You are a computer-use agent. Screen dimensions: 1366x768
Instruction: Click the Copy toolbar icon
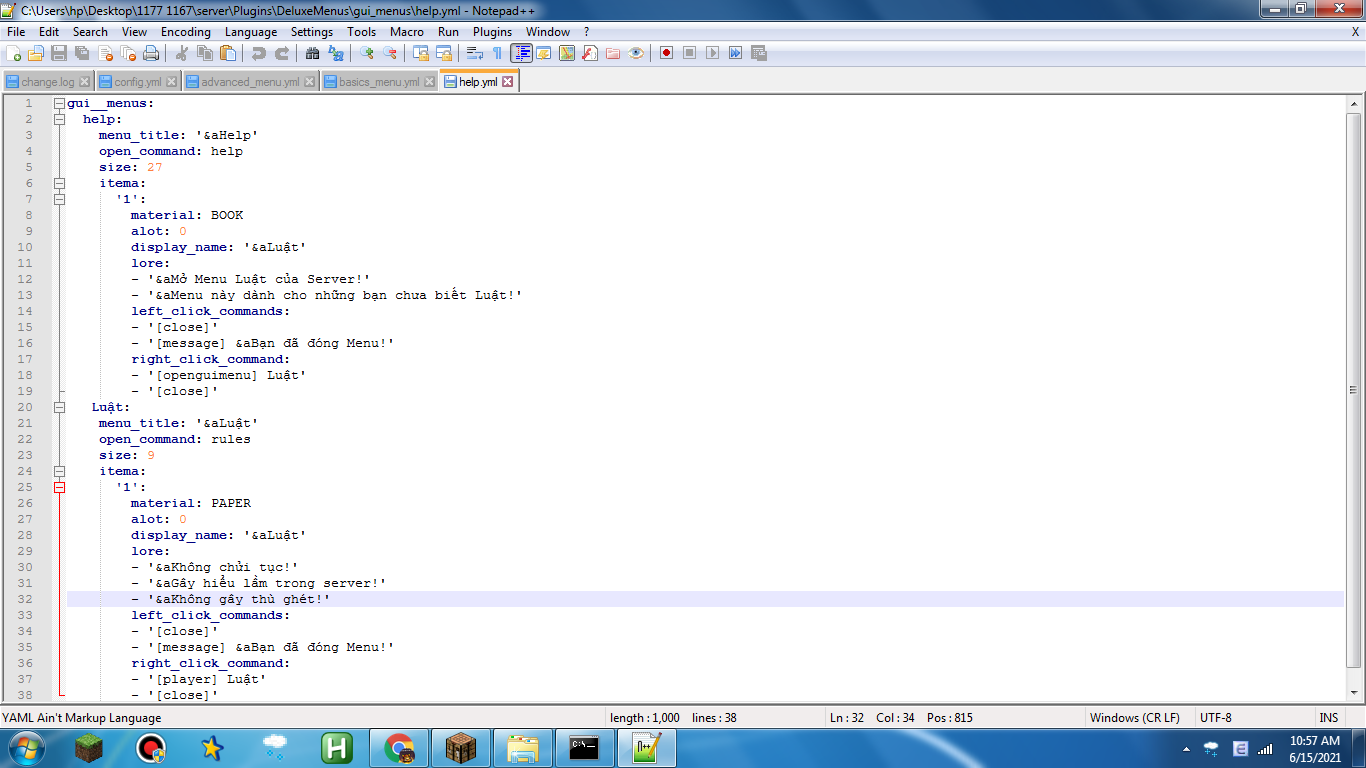(x=204, y=53)
